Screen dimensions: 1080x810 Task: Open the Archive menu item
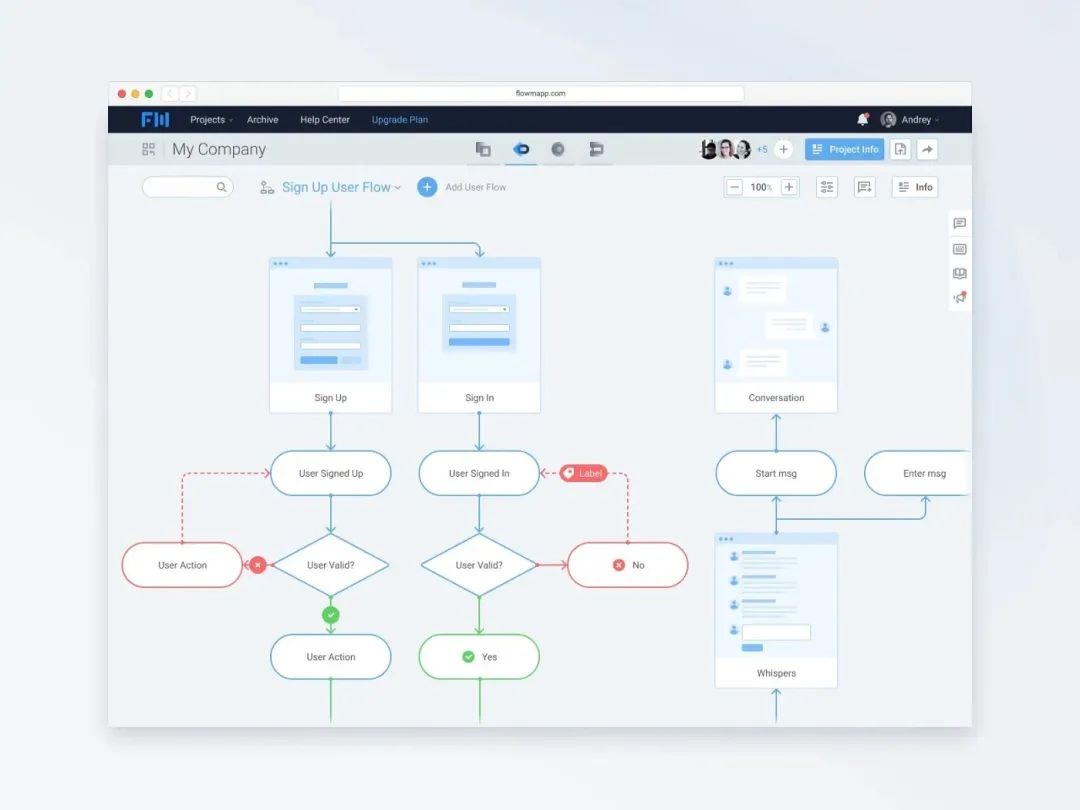[x=262, y=120]
